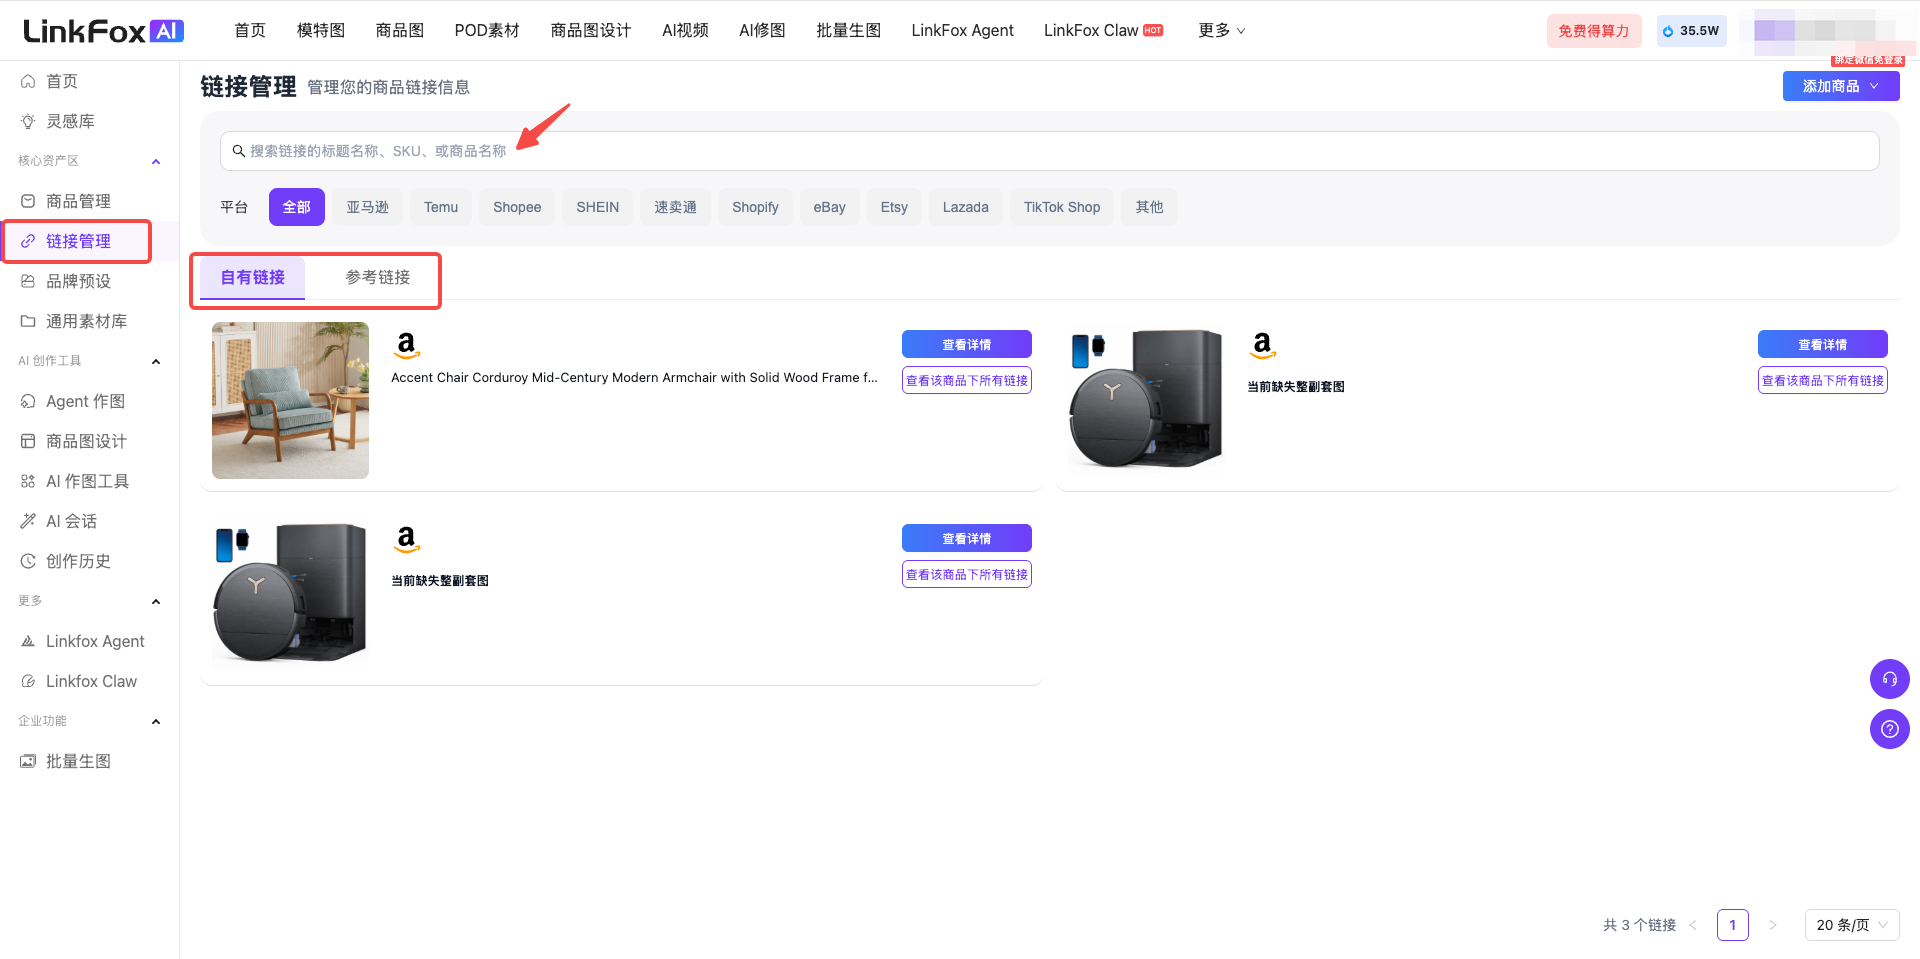Image resolution: width=1920 pixels, height=959 pixels.
Task: Click the Amazon logo on the right-column vacuum card
Action: tap(1263, 345)
